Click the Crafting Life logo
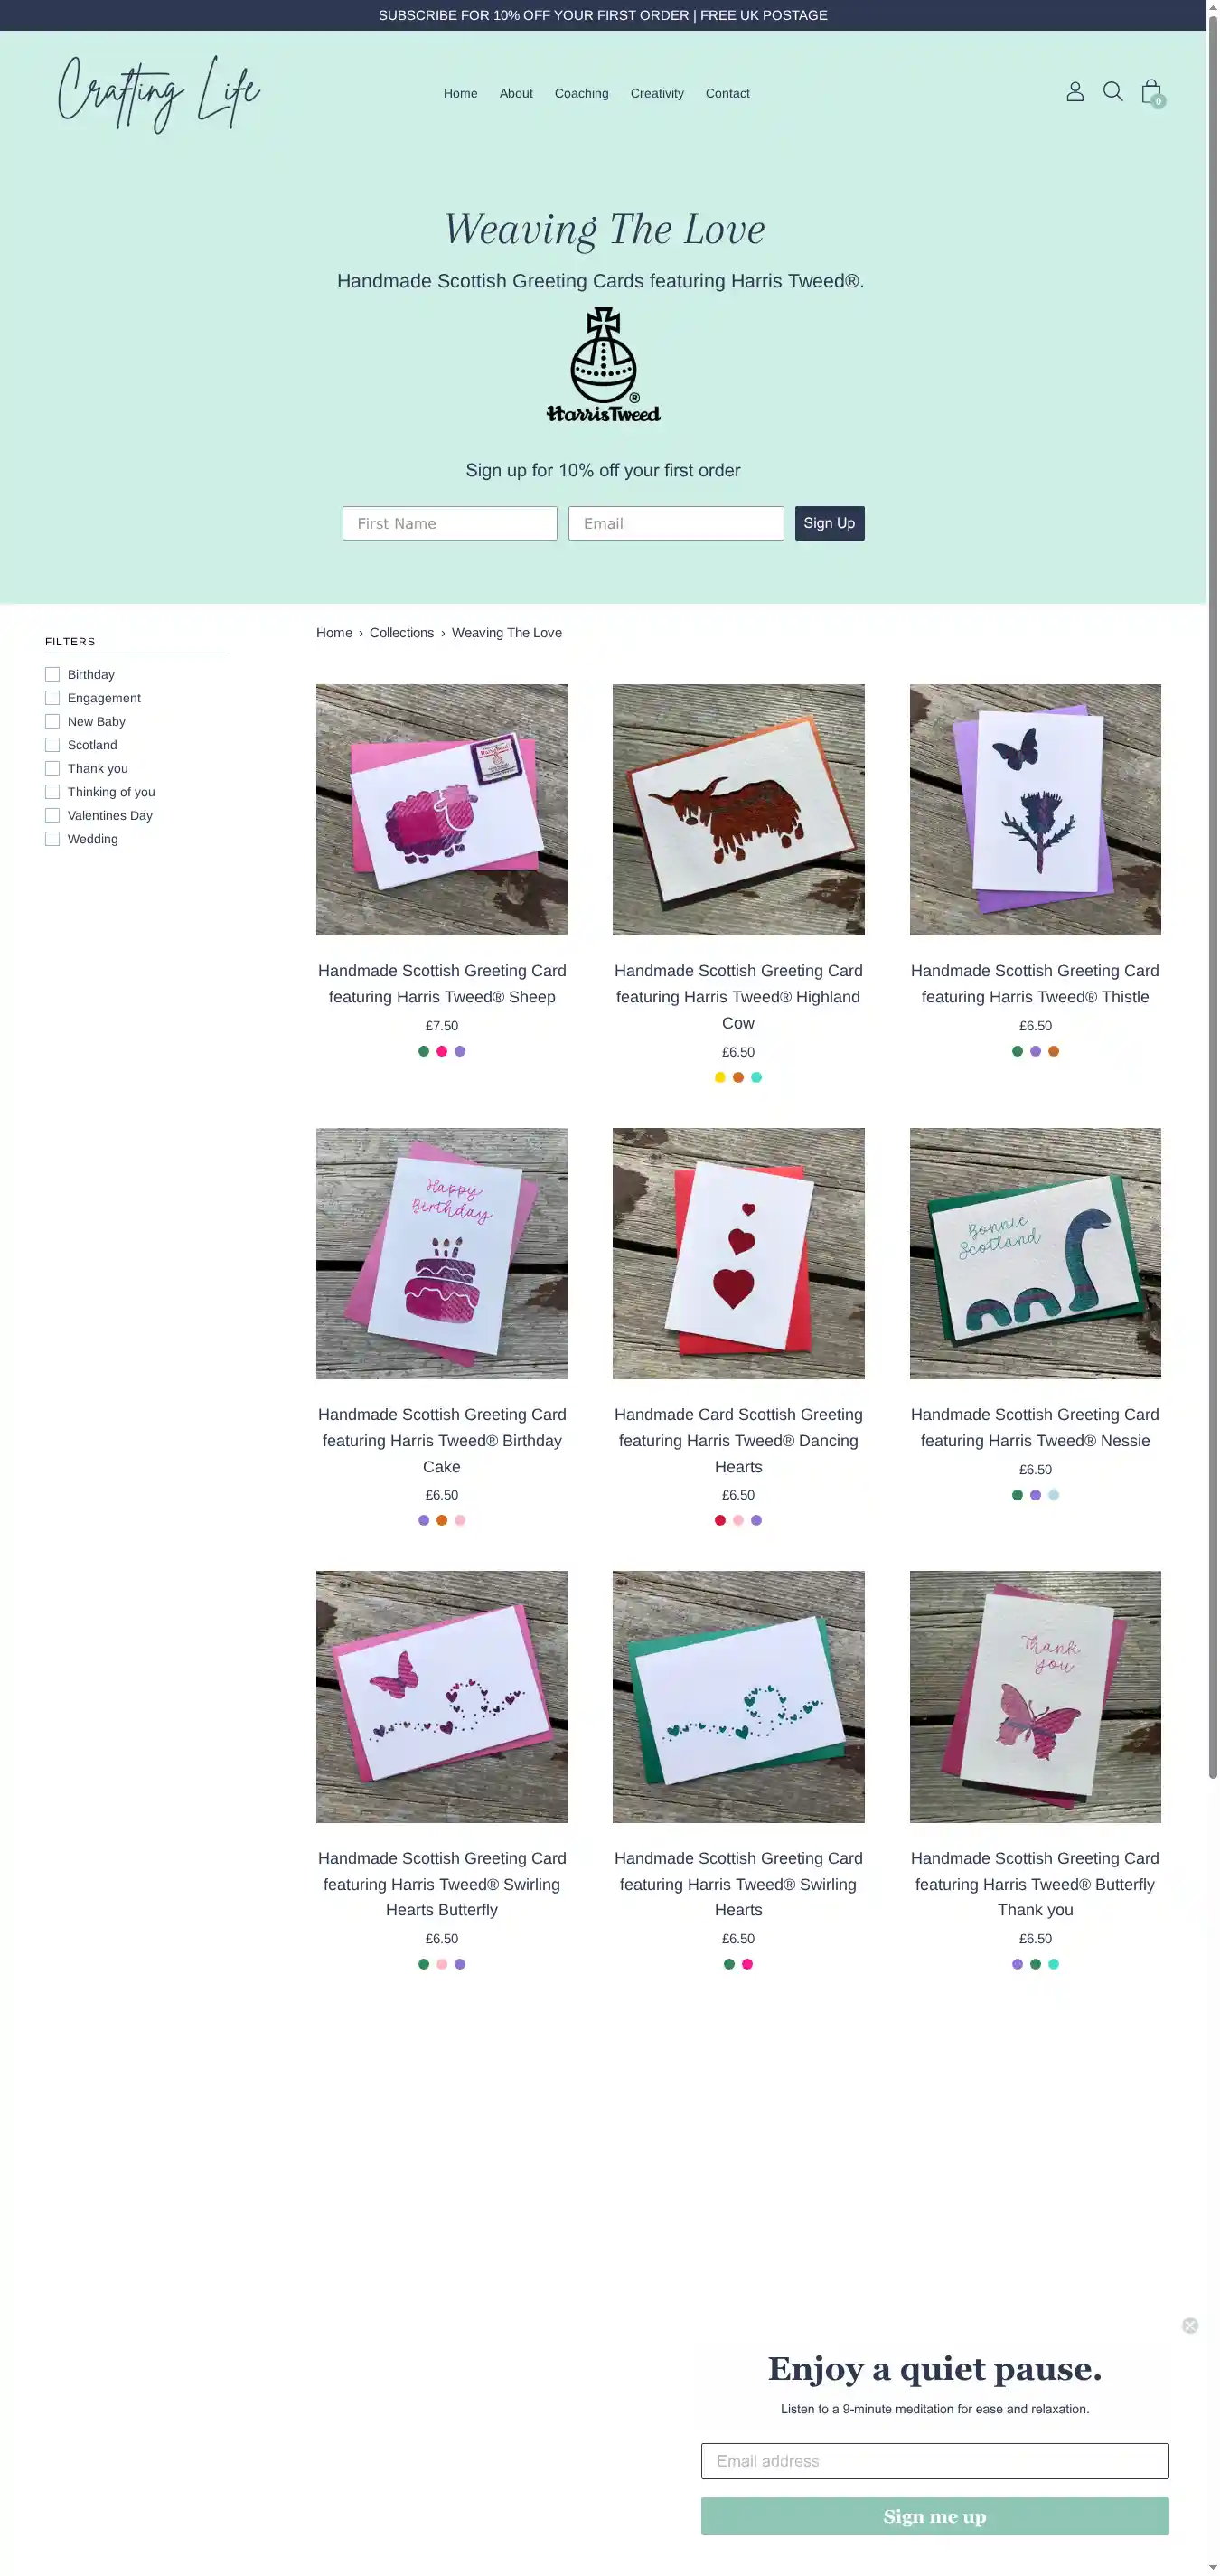 159,93
